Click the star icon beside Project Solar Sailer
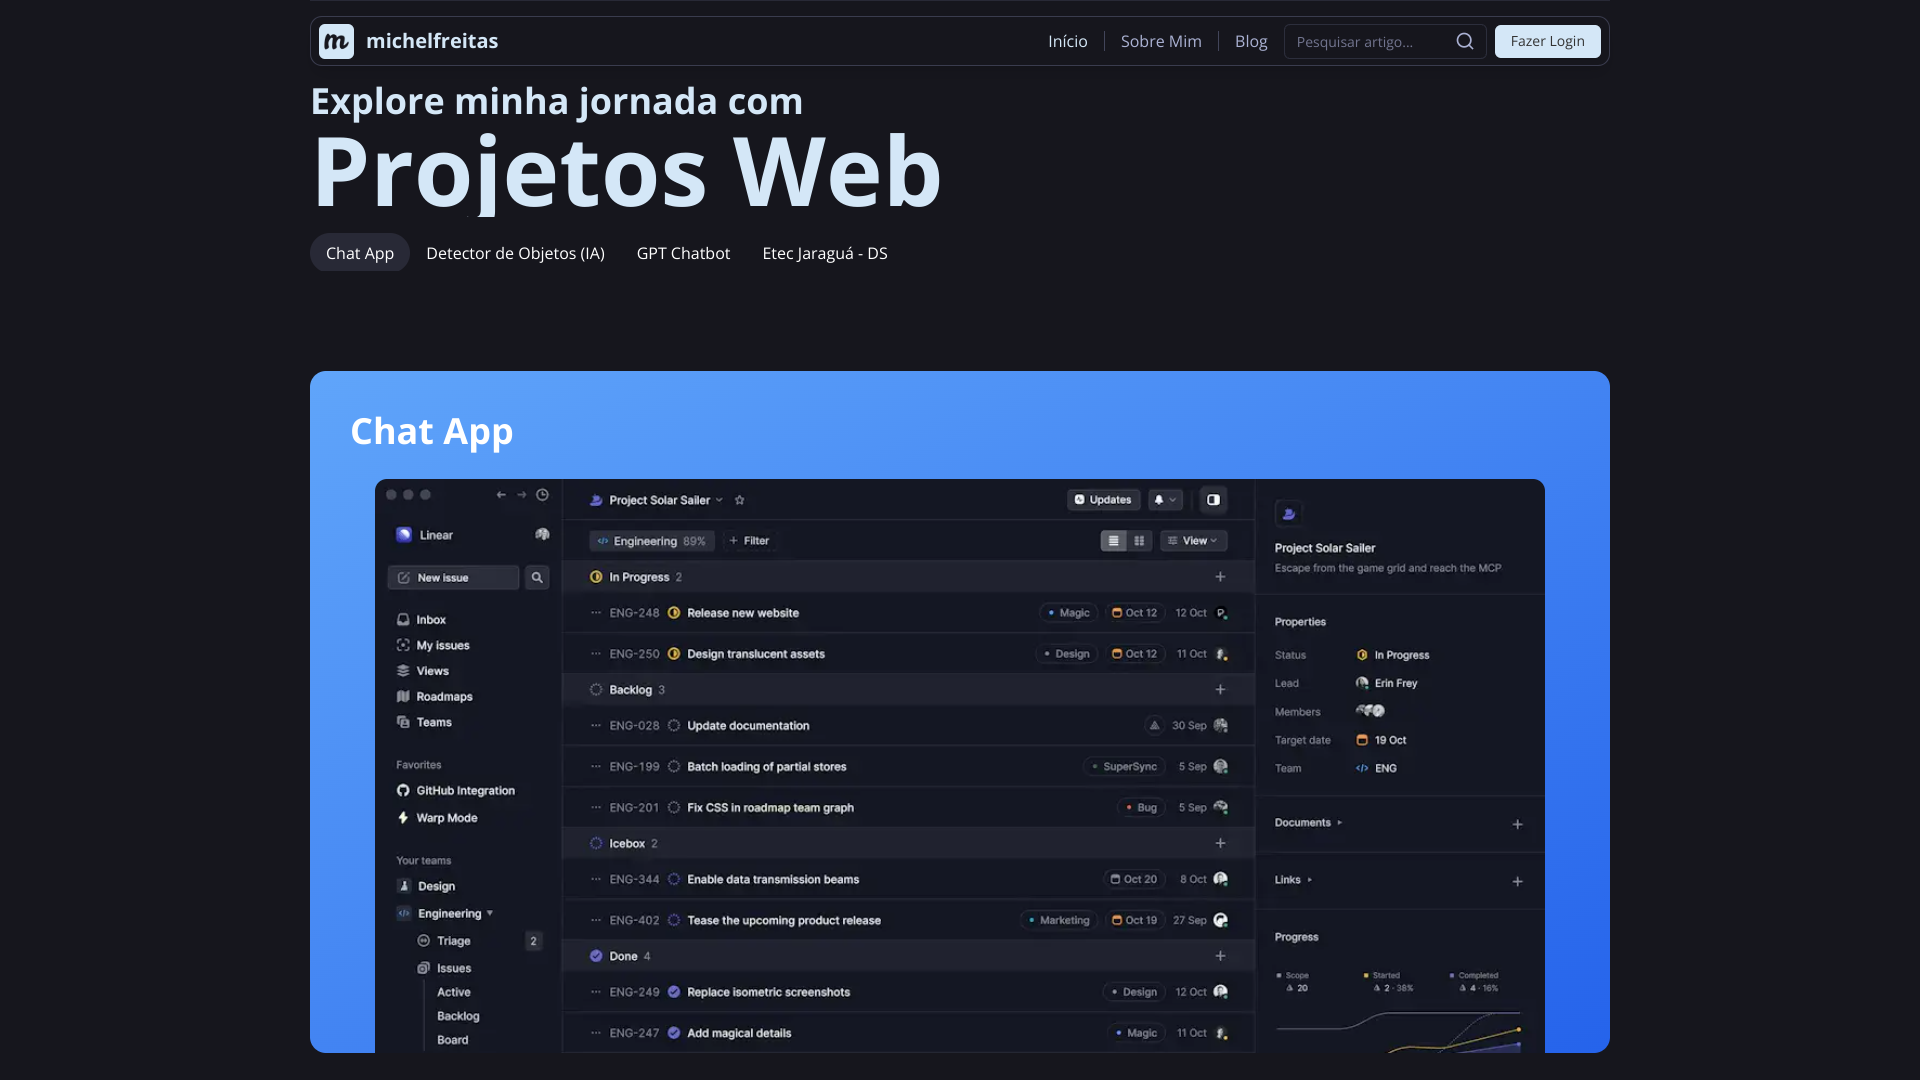 [x=739, y=500]
